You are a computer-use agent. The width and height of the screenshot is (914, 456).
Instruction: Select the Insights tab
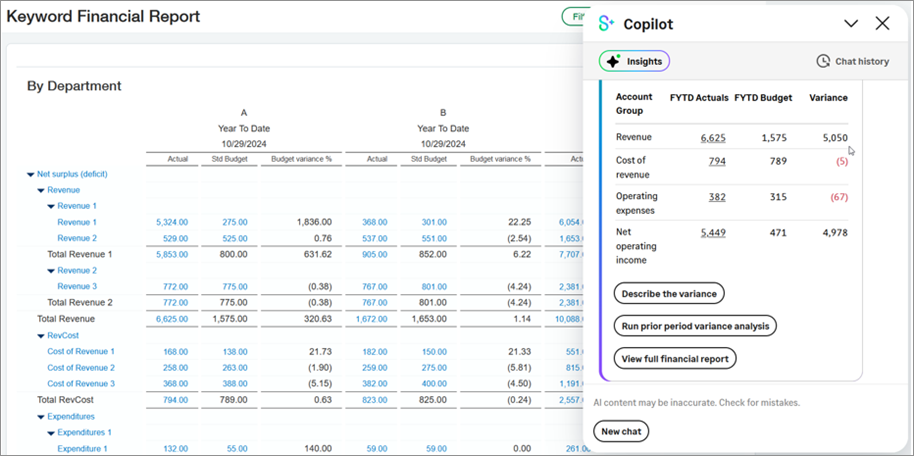(x=634, y=61)
